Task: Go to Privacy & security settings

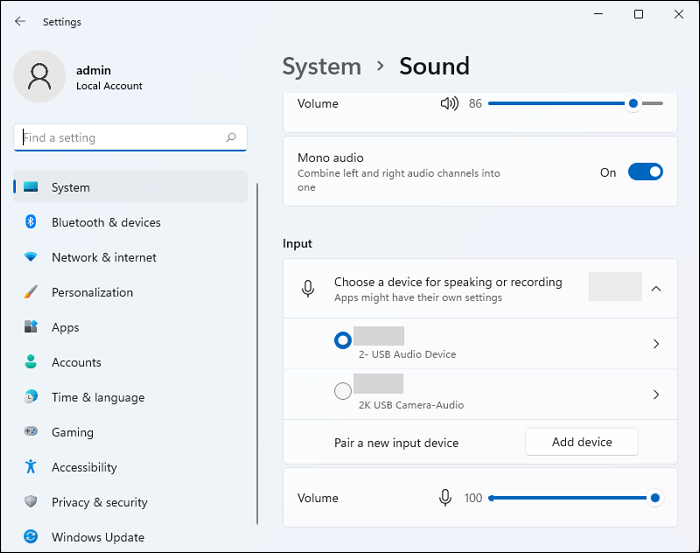Action: tap(99, 502)
